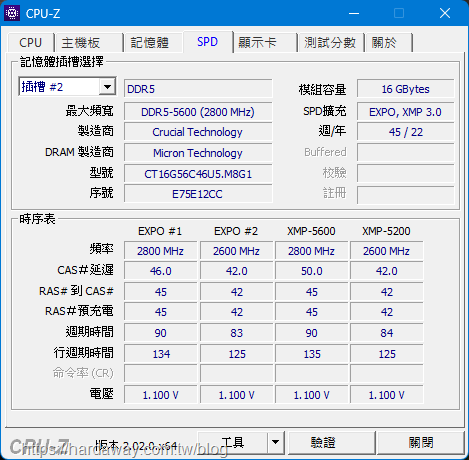Click the EXPO, XMP 3.0 value
This screenshot has width=469, height=460.
coord(405,112)
